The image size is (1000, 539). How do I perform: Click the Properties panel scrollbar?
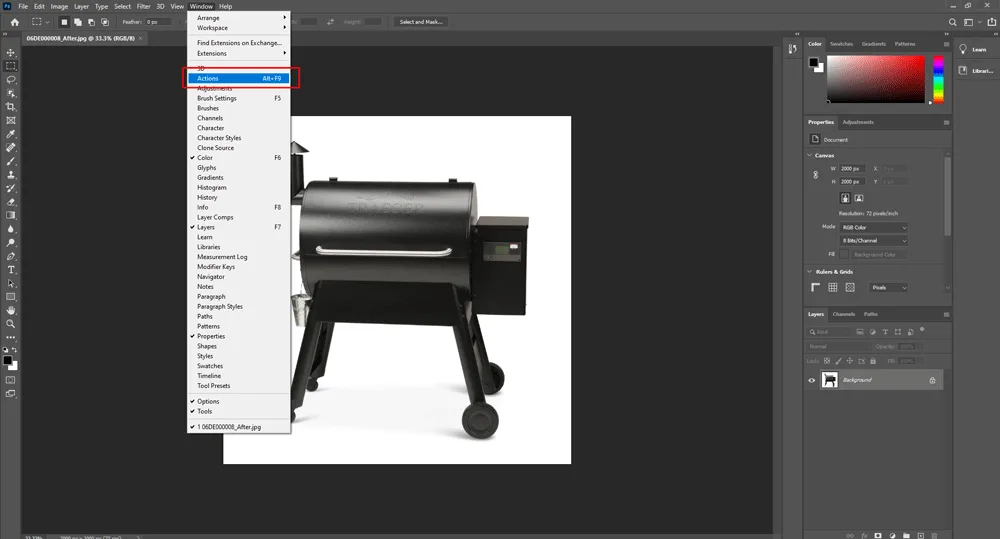coord(947,195)
